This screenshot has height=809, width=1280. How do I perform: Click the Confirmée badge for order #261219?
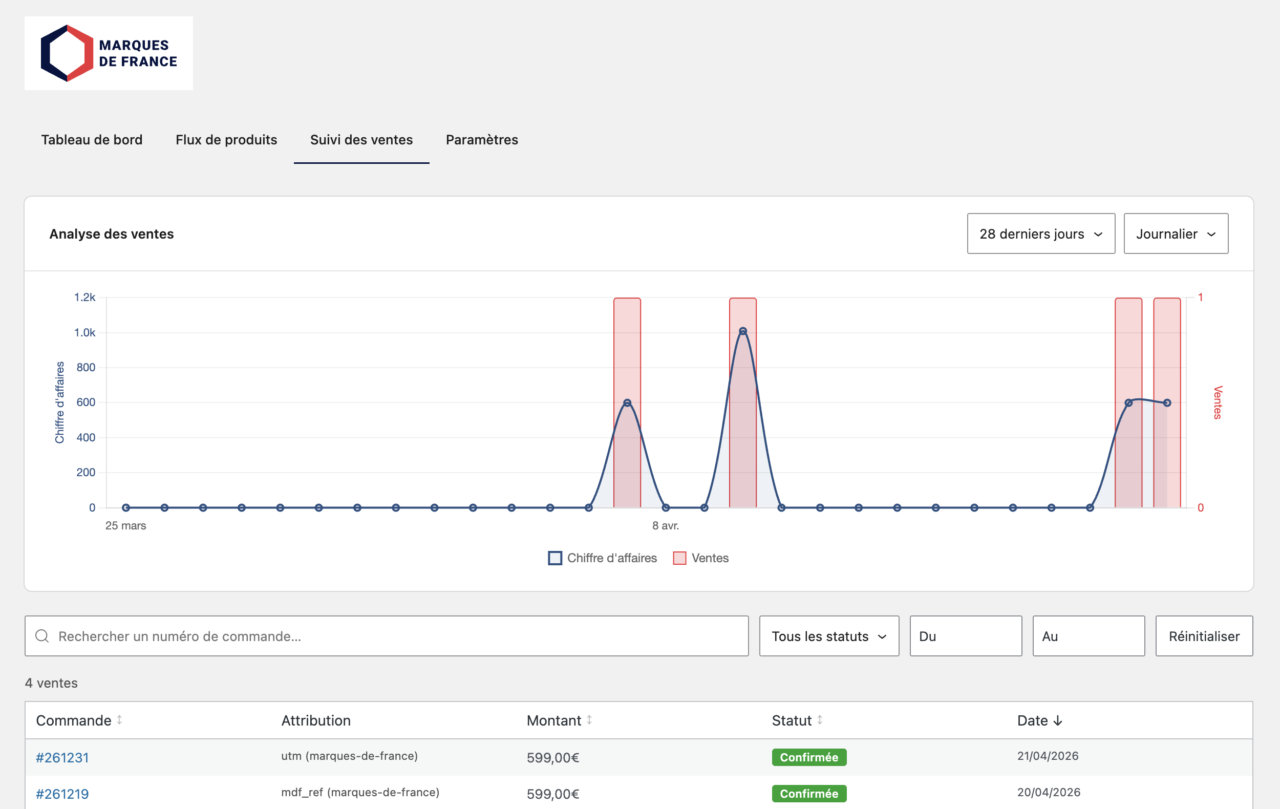pos(809,794)
